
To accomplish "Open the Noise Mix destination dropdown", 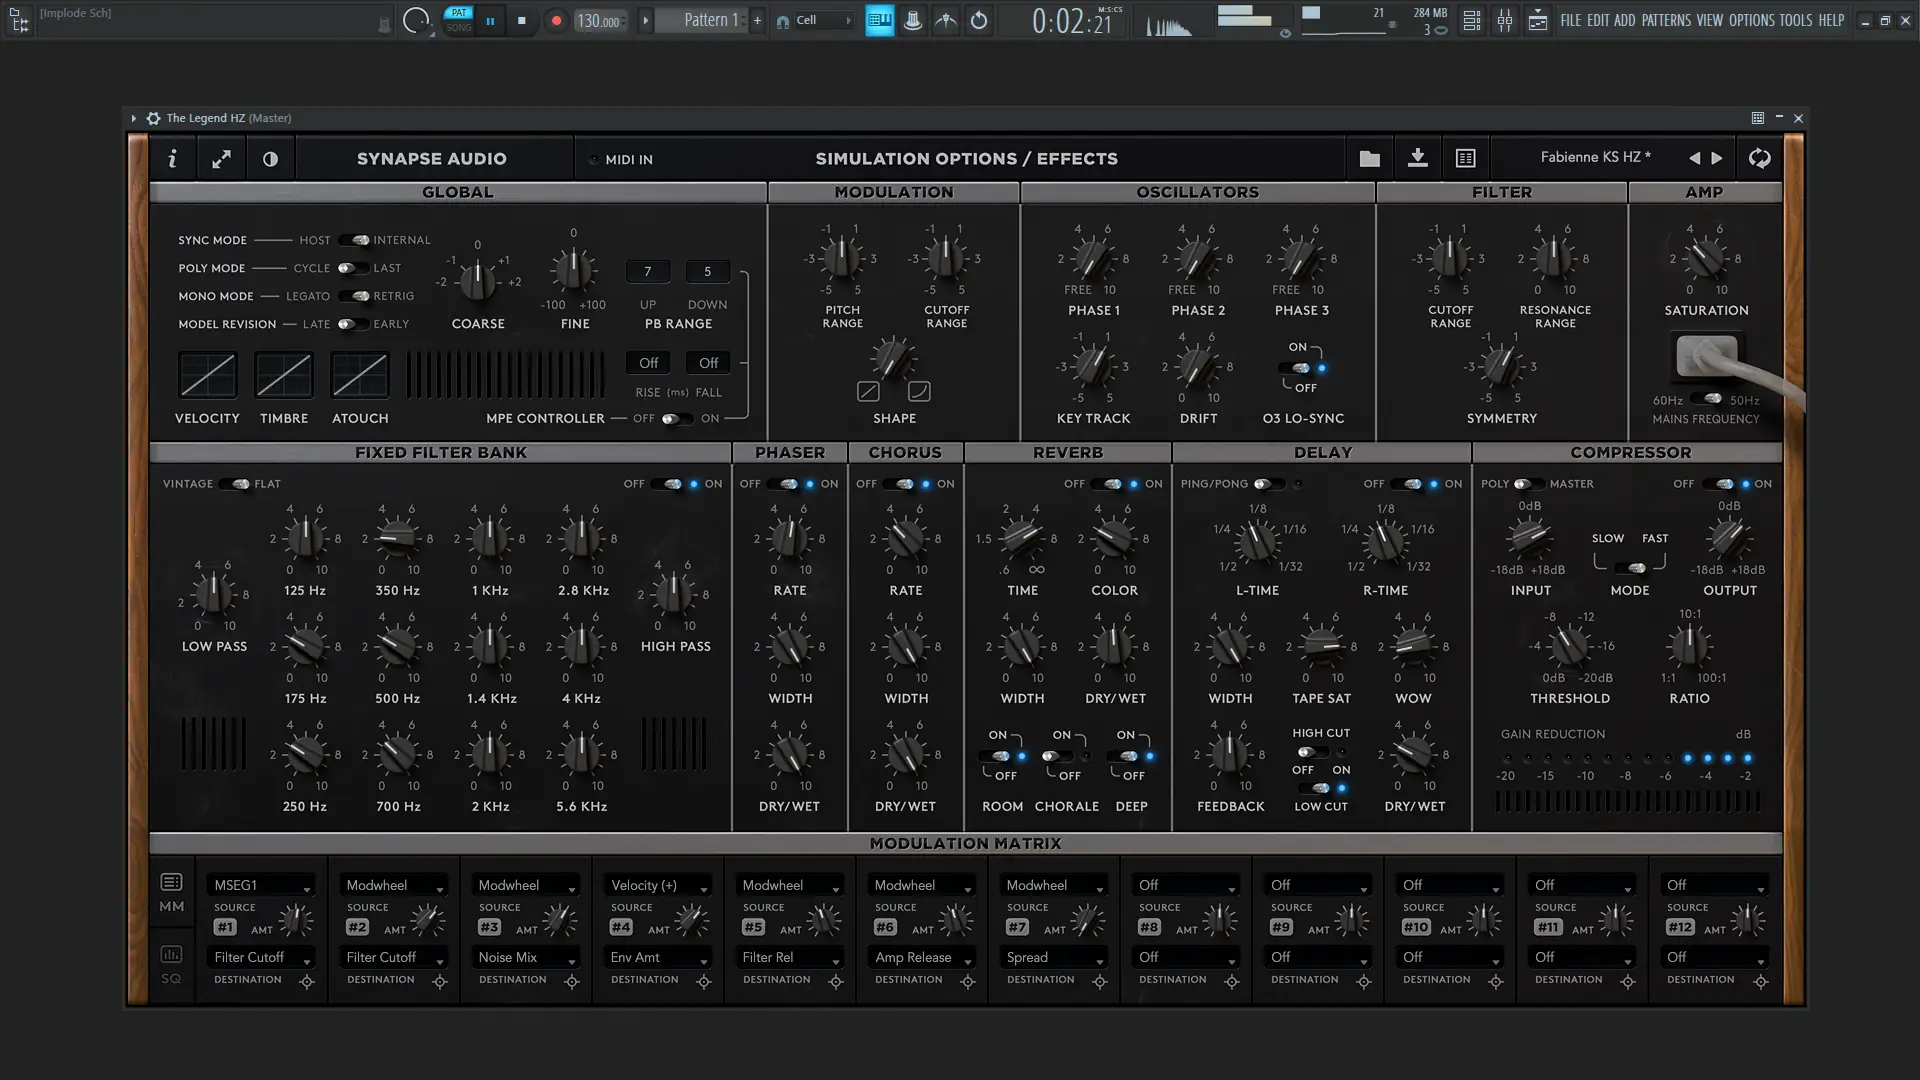I will pos(526,957).
